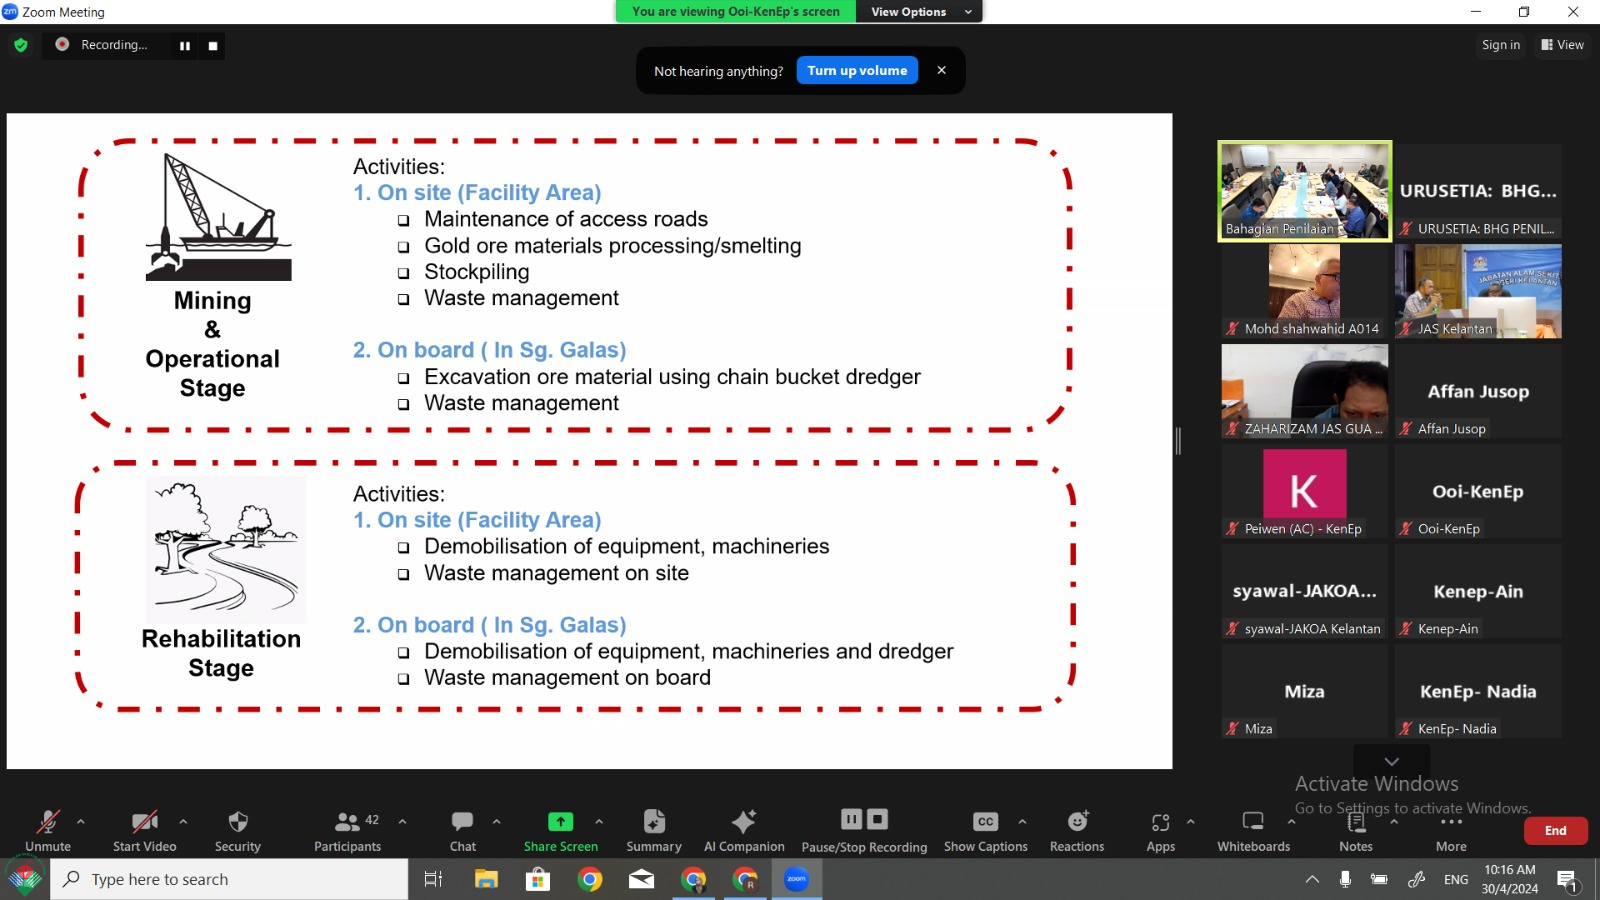Expand video options arrow next to Start Video
Viewport: 1600px width, 900px height.
(183, 822)
